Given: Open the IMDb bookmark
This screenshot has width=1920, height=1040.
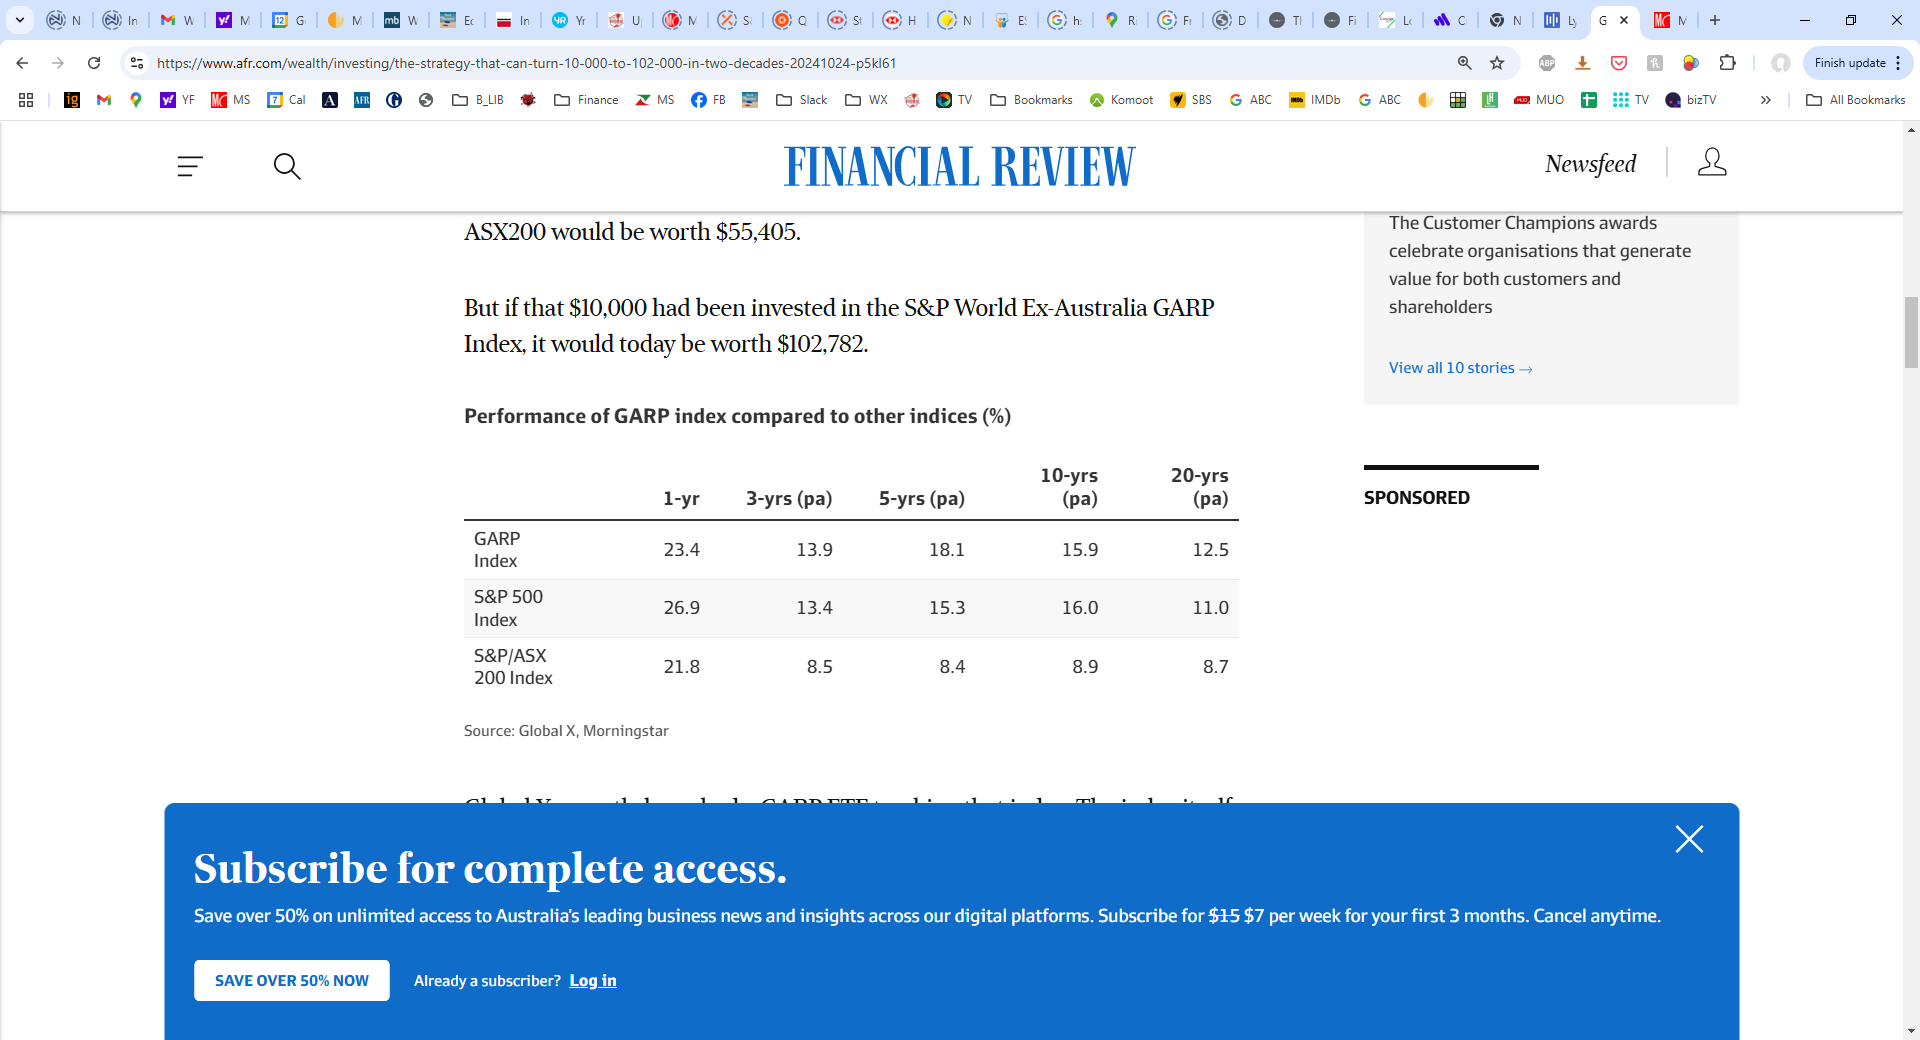Looking at the screenshot, I should tap(1315, 100).
